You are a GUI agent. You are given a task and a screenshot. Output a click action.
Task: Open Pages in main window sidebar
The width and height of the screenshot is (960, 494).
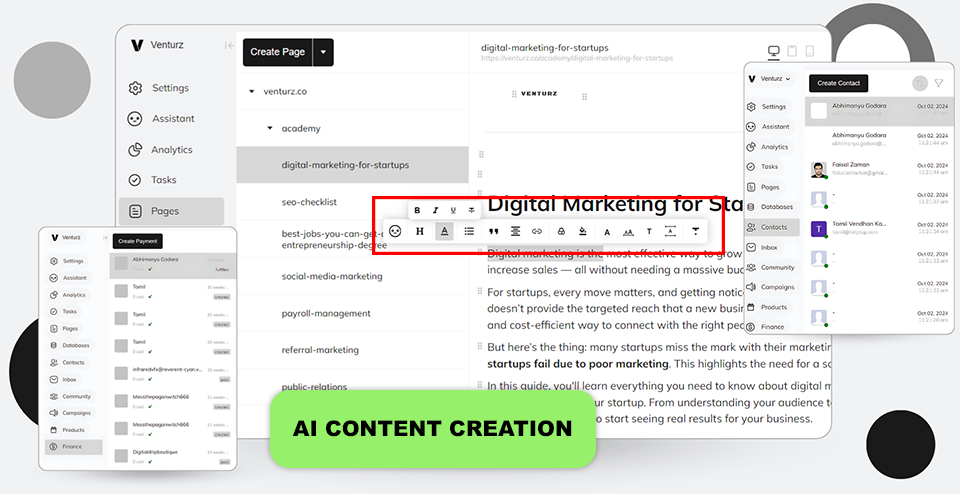[x=171, y=211]
